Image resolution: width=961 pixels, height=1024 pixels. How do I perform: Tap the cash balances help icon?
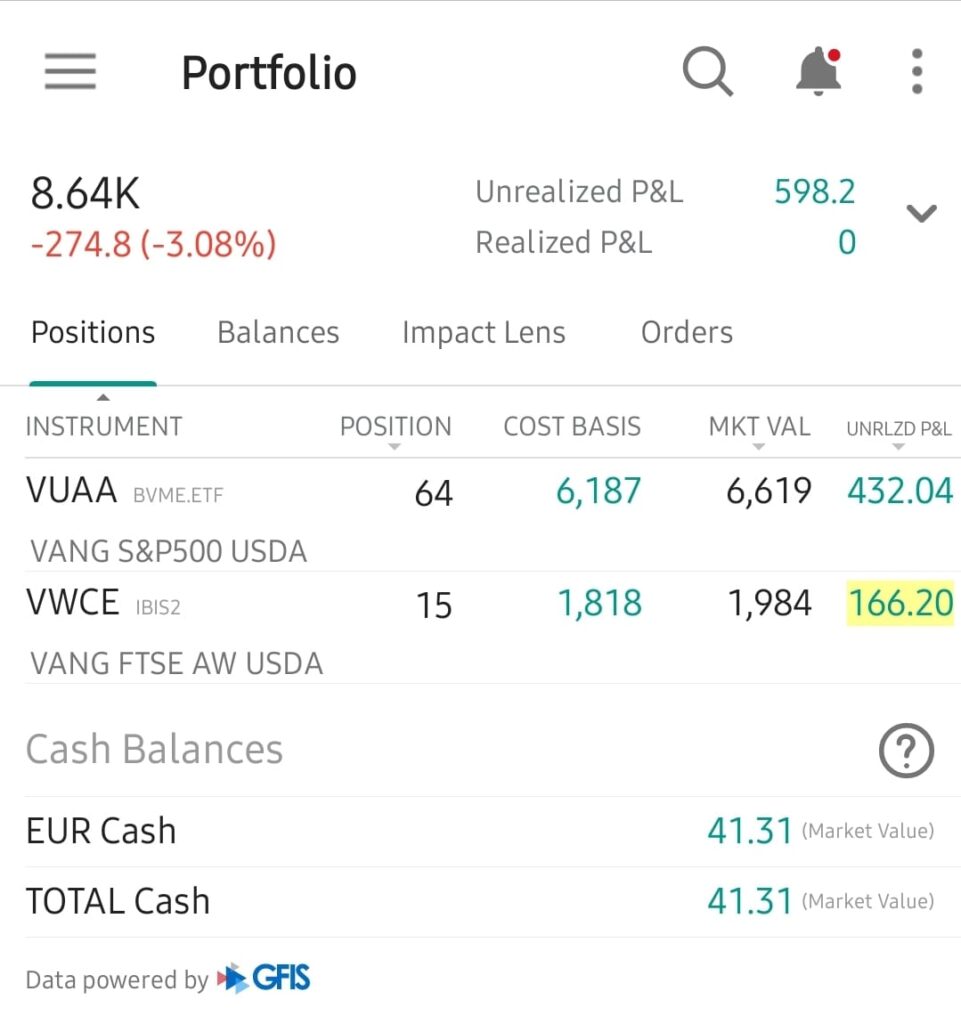coord(906,750)
